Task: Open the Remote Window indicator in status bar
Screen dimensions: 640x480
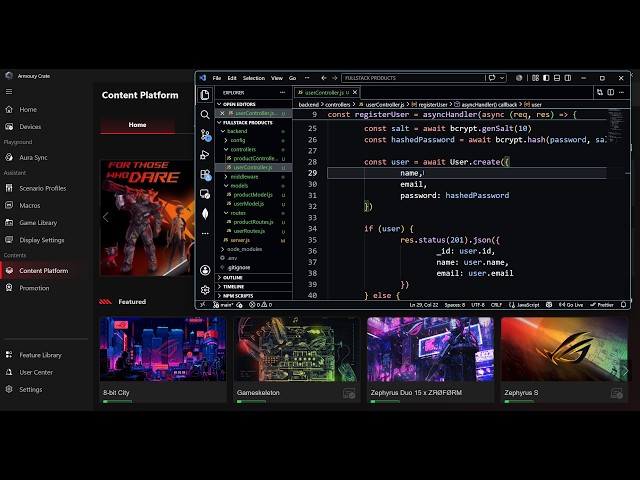Action: 202,304
